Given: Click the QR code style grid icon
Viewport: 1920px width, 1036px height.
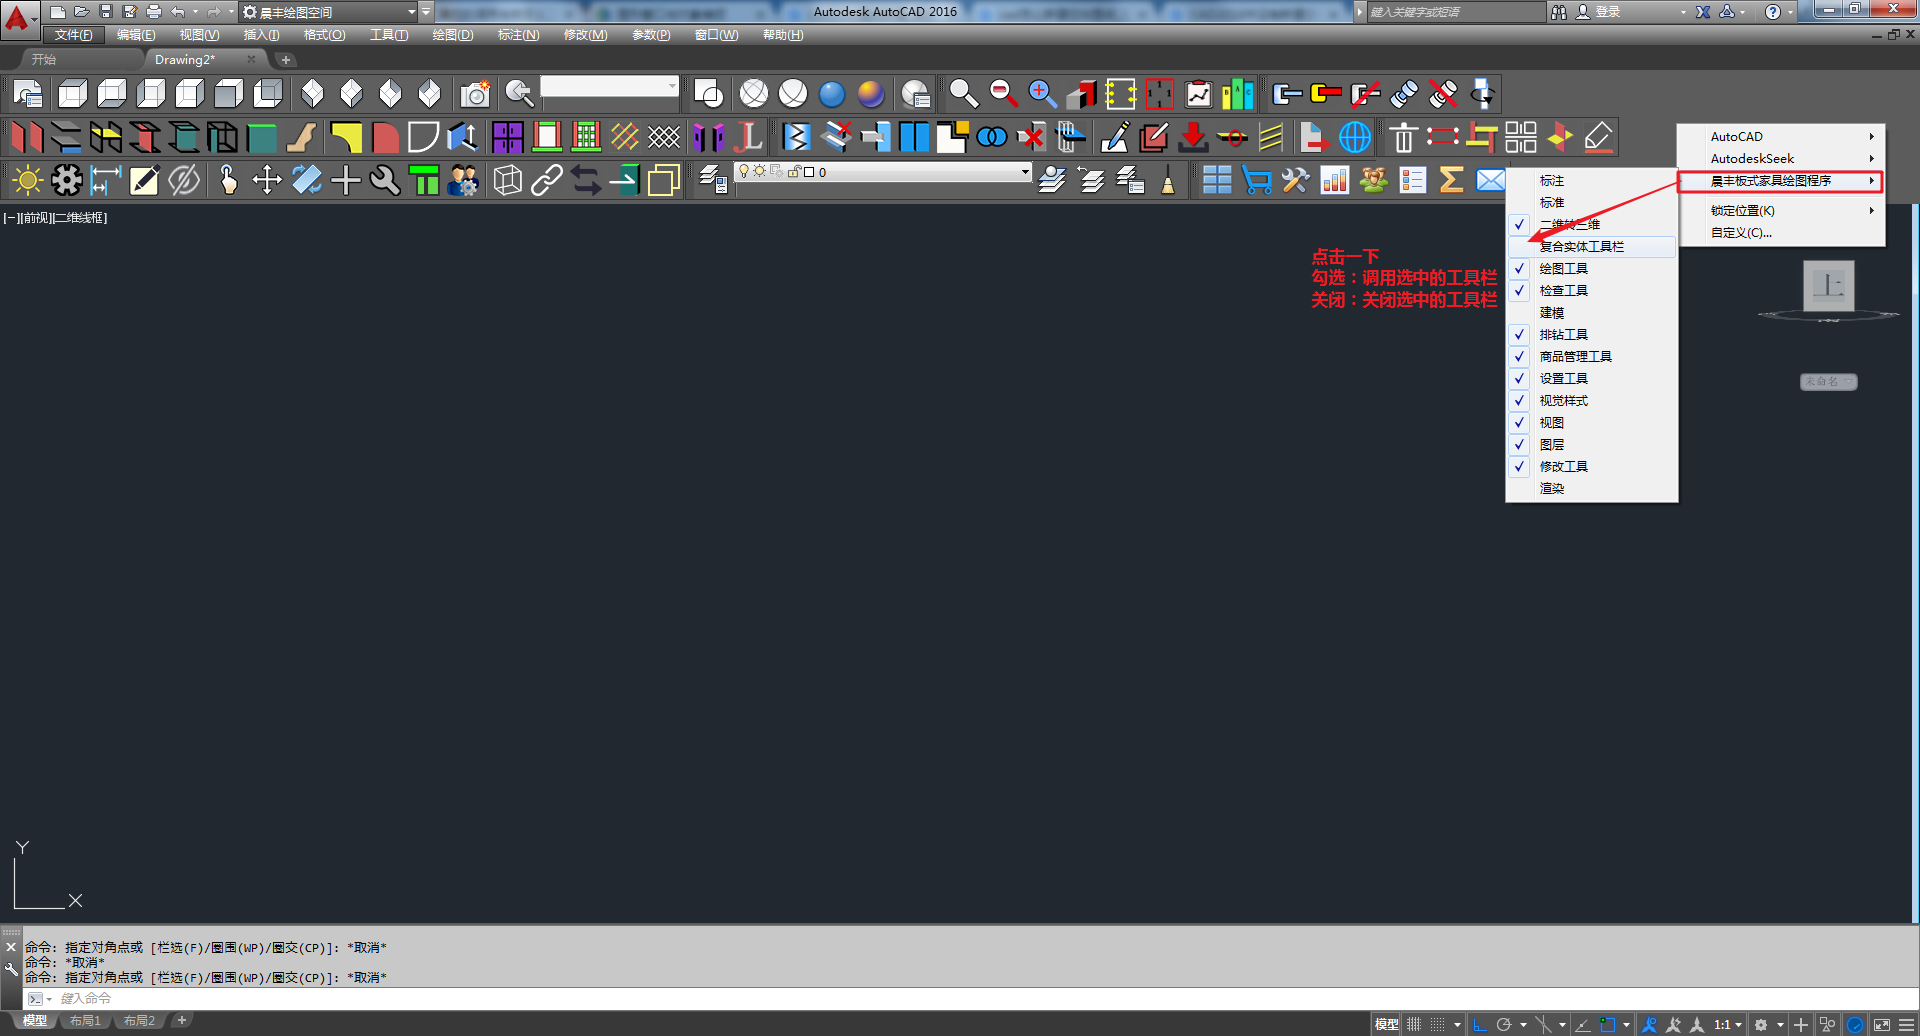Looking at the screenshot, I should tap(1520, 136).
